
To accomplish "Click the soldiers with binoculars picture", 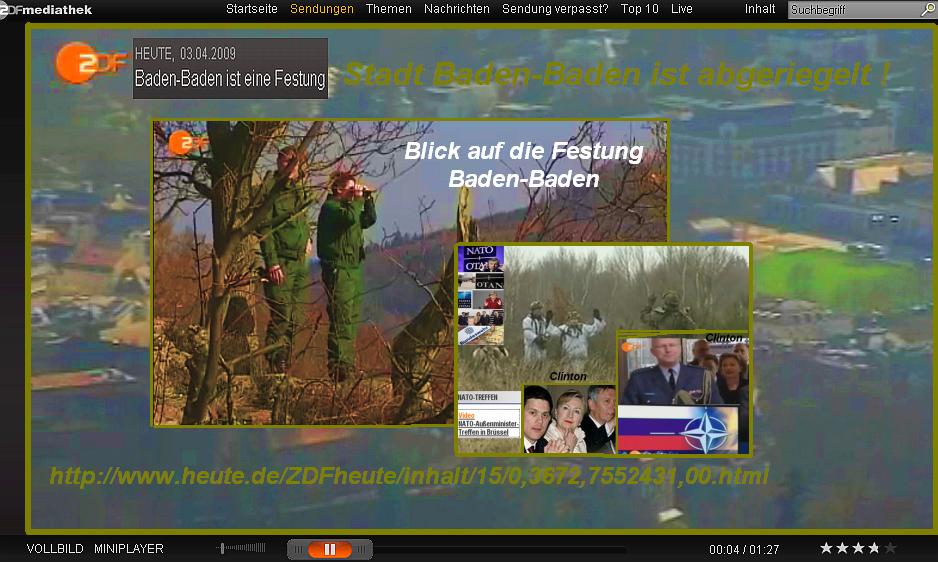I will tap(304, 273).
